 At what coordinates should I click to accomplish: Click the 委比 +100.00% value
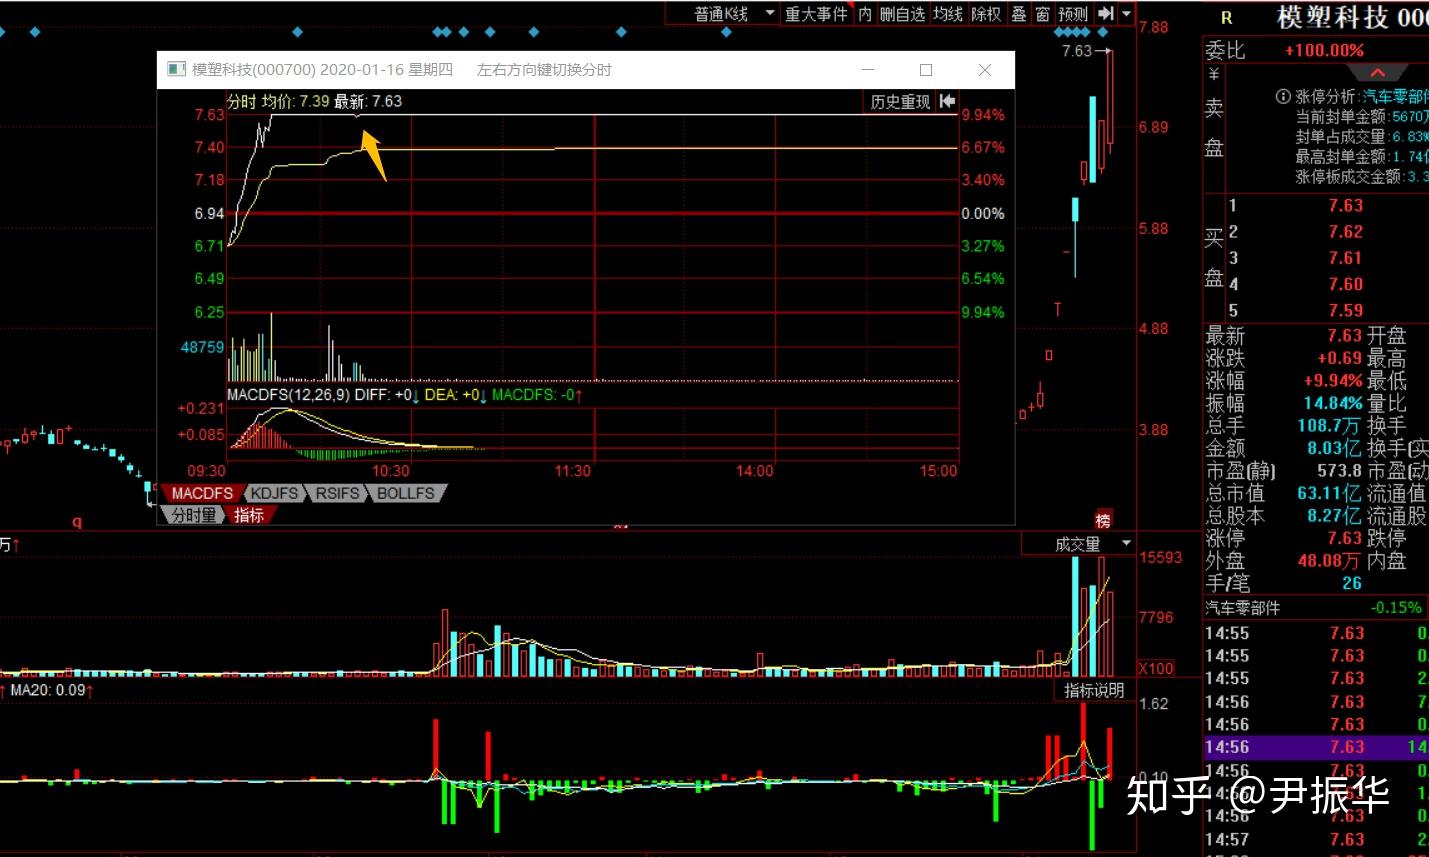[x=1324, y=50]
